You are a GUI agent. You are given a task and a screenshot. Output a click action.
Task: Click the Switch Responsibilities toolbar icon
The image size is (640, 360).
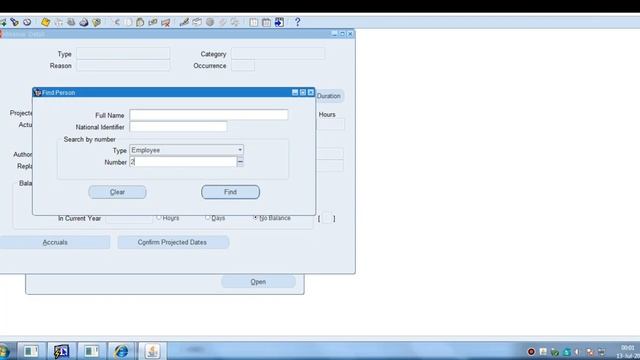(71, 22)
